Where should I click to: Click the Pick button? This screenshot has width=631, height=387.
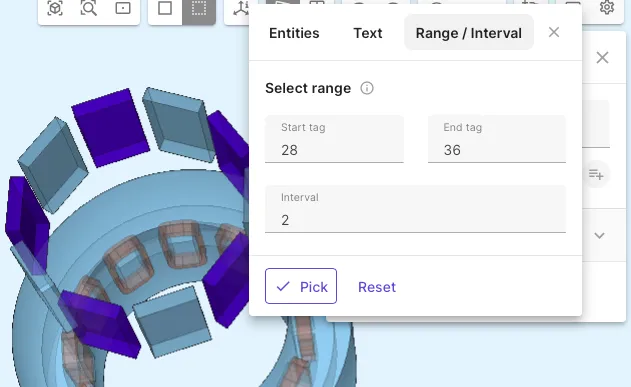[x=301, y=286]
